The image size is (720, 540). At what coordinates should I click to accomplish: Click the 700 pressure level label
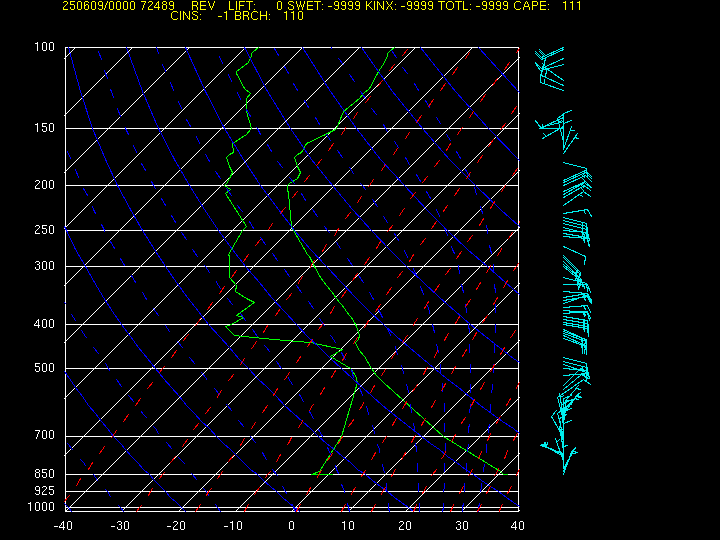[45, 435]
